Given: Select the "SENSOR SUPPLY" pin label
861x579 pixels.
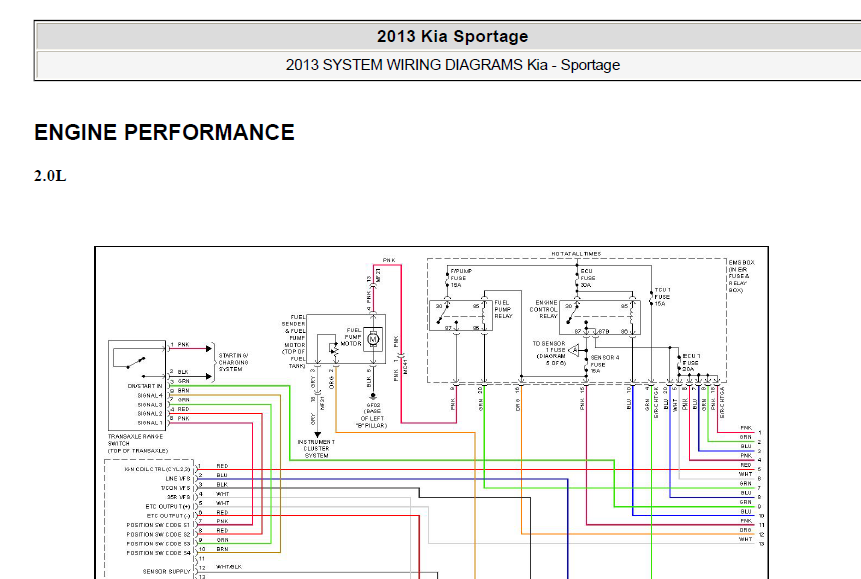Looking at the screenshot, I should point(166,572).
